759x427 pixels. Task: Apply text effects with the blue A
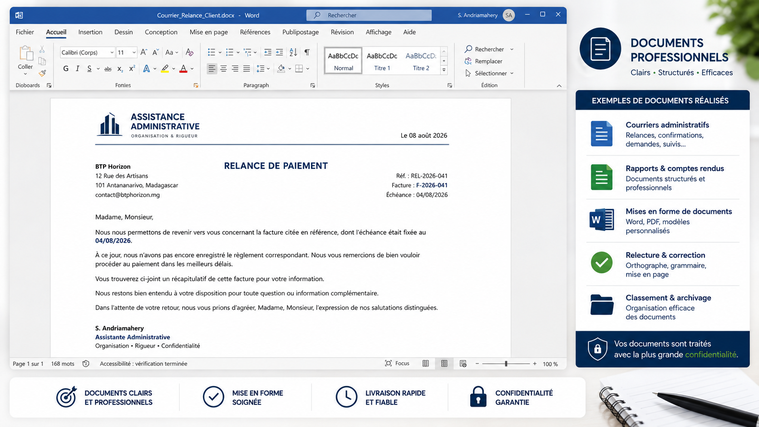(x=146, y=69)
